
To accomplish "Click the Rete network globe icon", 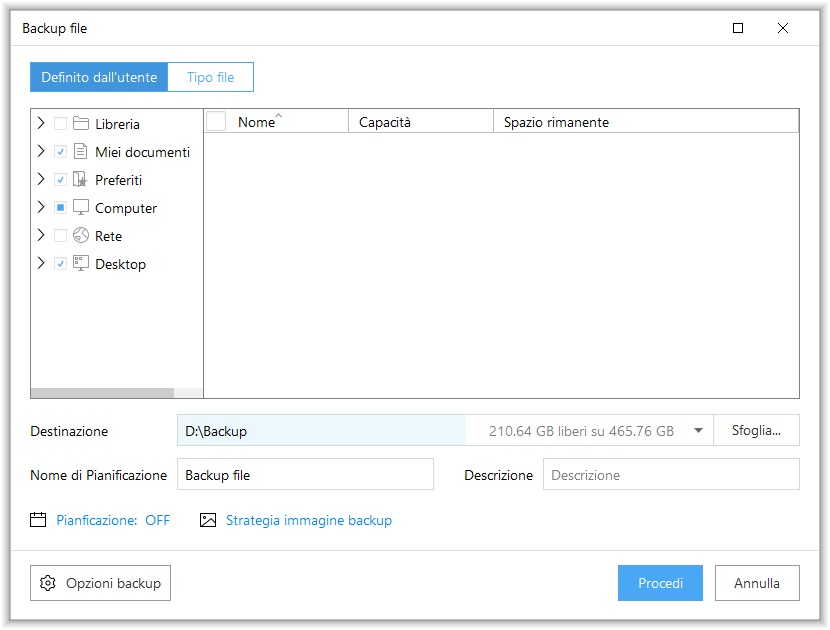I will [81, 236].
